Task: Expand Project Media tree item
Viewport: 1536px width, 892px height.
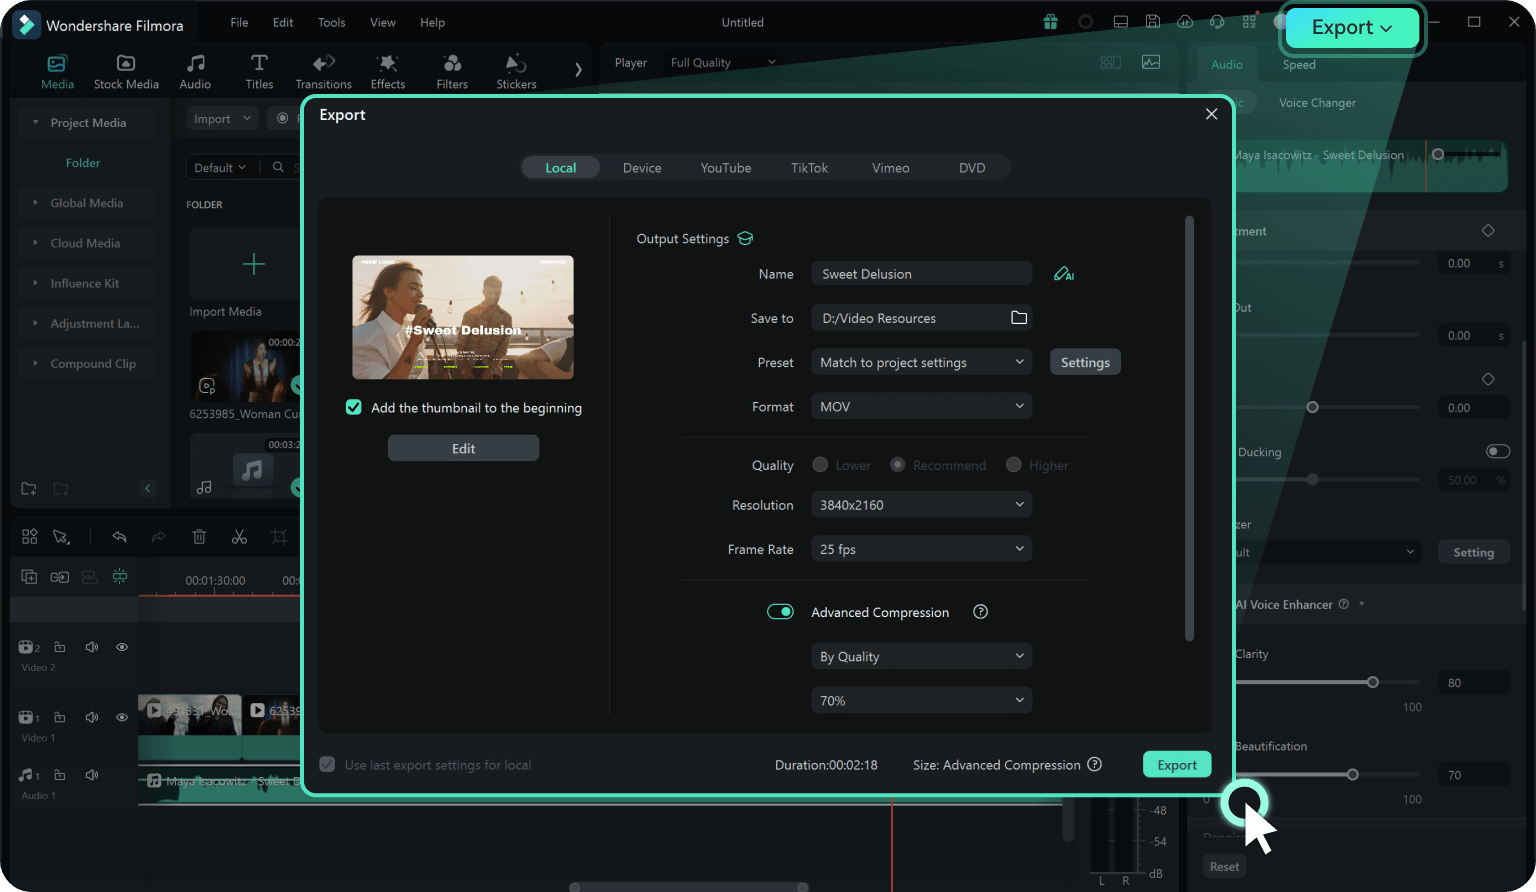Action: point(36,122)
